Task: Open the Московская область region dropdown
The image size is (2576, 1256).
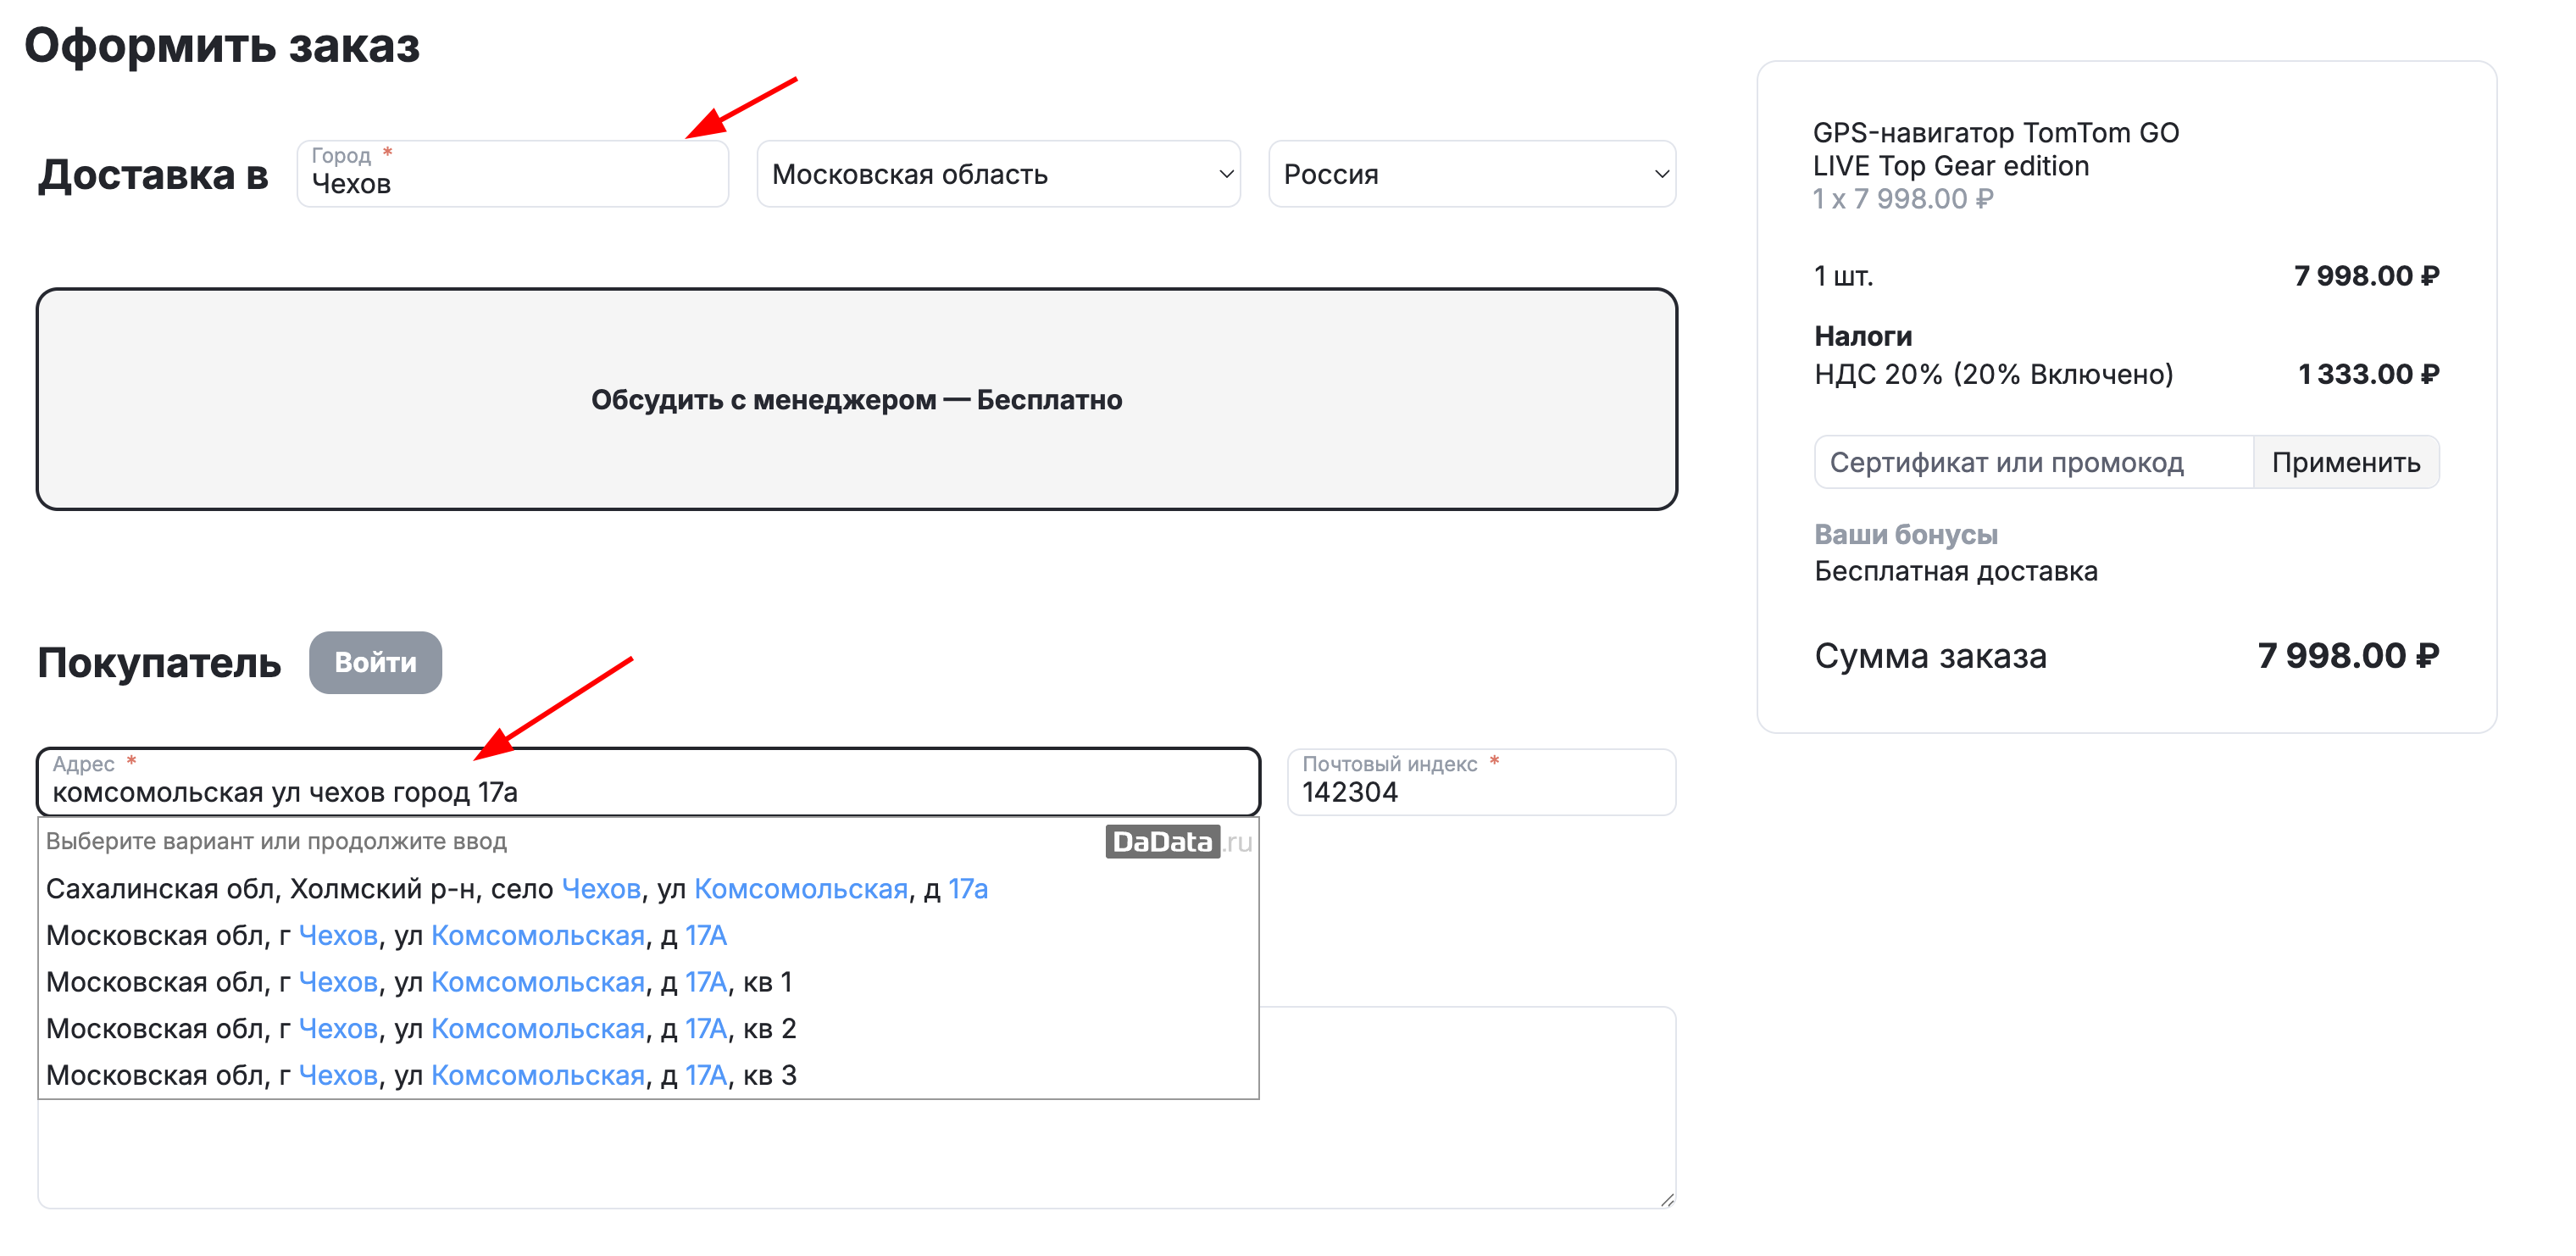Action: pos(997,174)
